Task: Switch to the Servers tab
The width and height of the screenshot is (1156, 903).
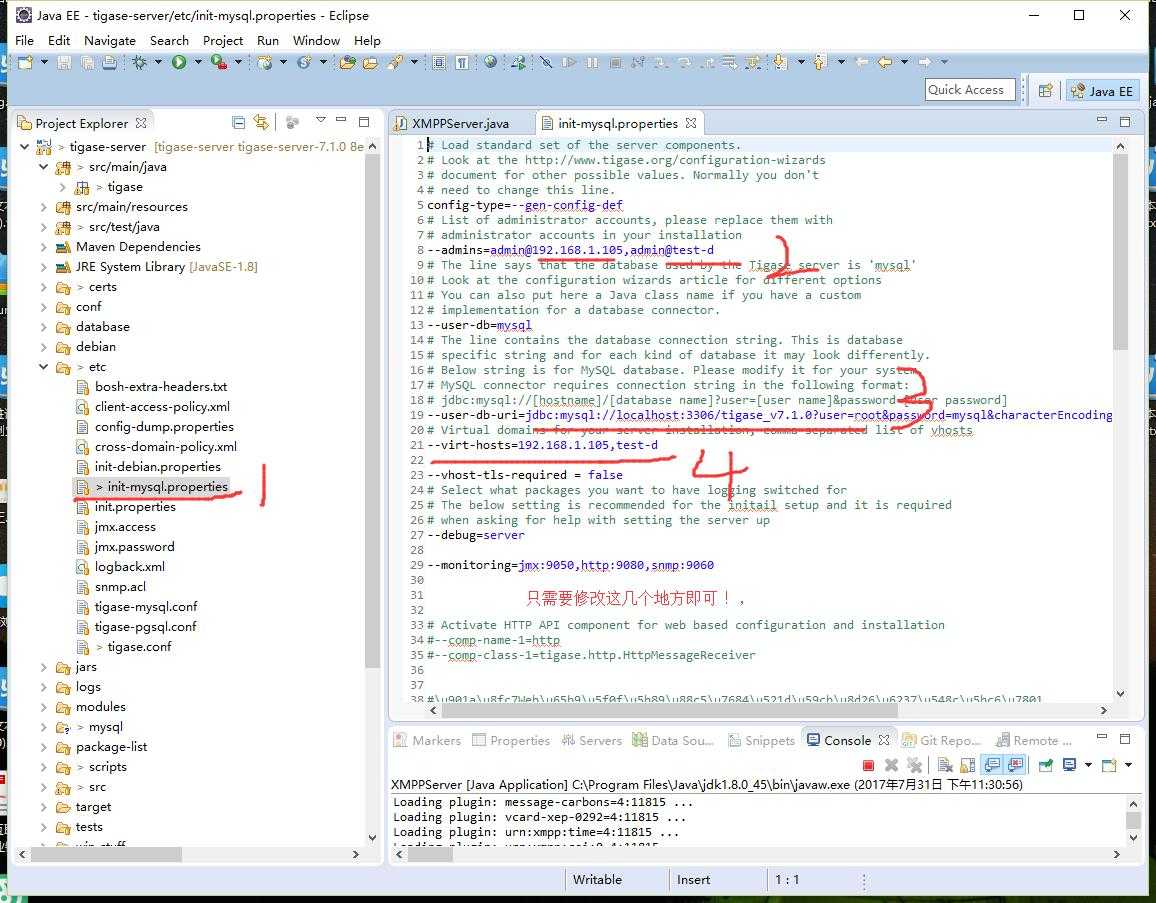Action: click(591, 740)
